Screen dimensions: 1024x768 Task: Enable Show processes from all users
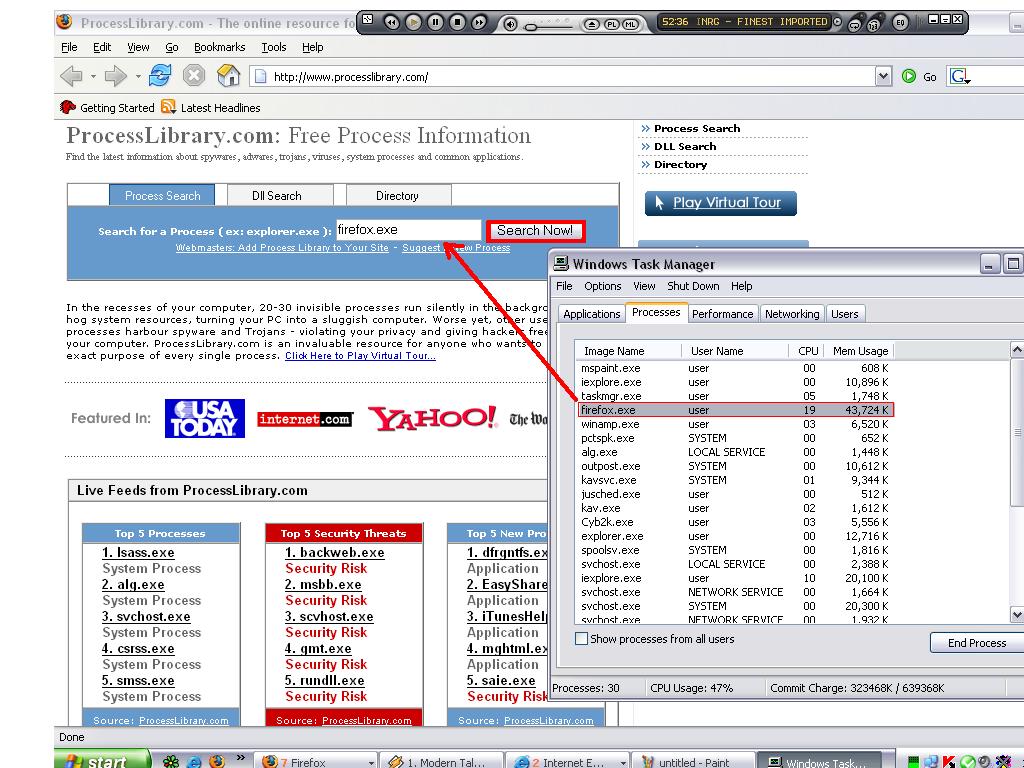tap(582, 639)
